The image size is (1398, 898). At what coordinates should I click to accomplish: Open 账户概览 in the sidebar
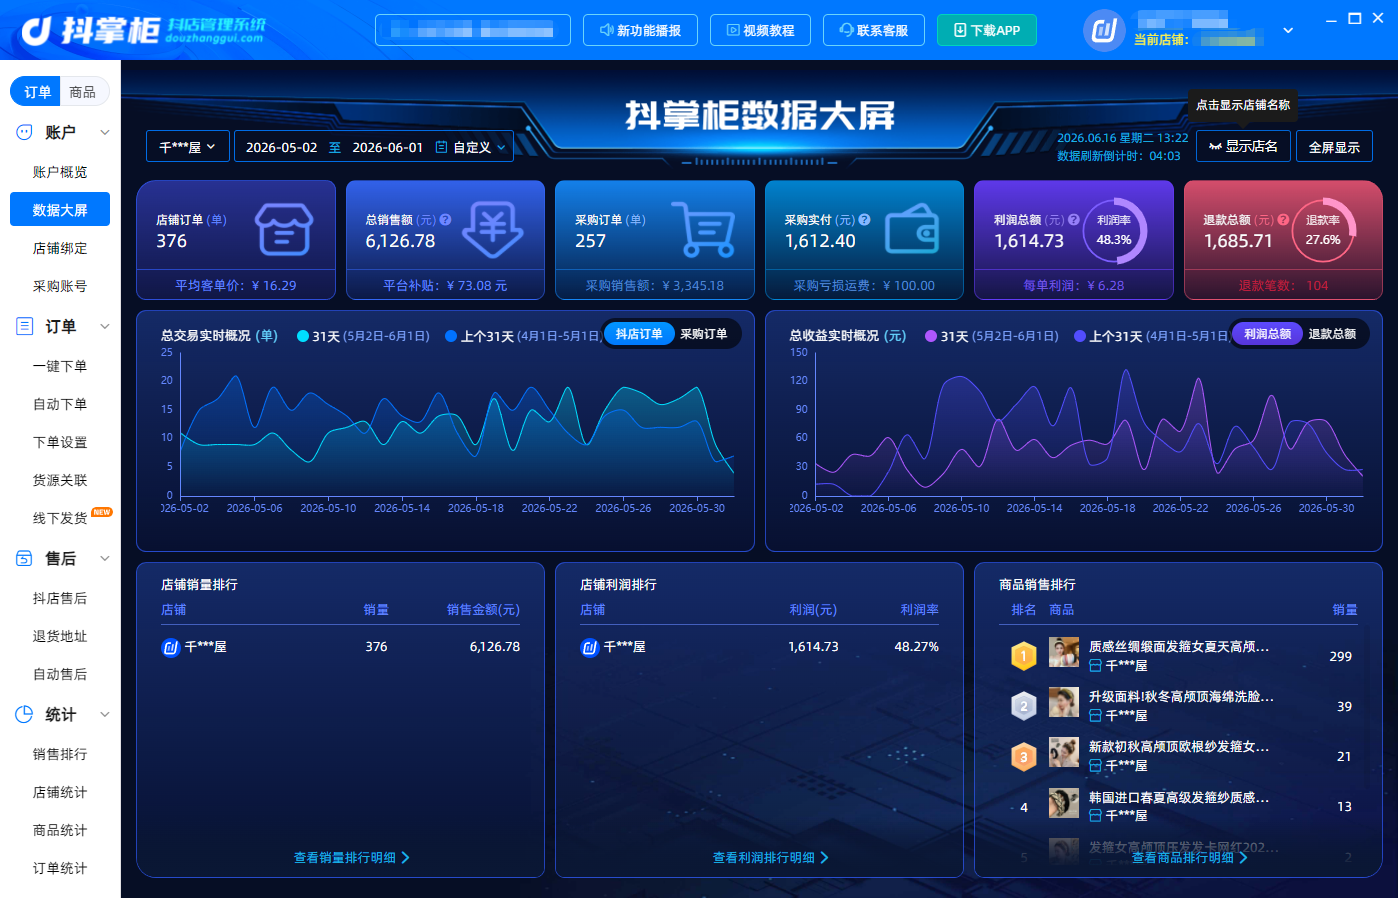pyautogui.click(x=60, y=172)
